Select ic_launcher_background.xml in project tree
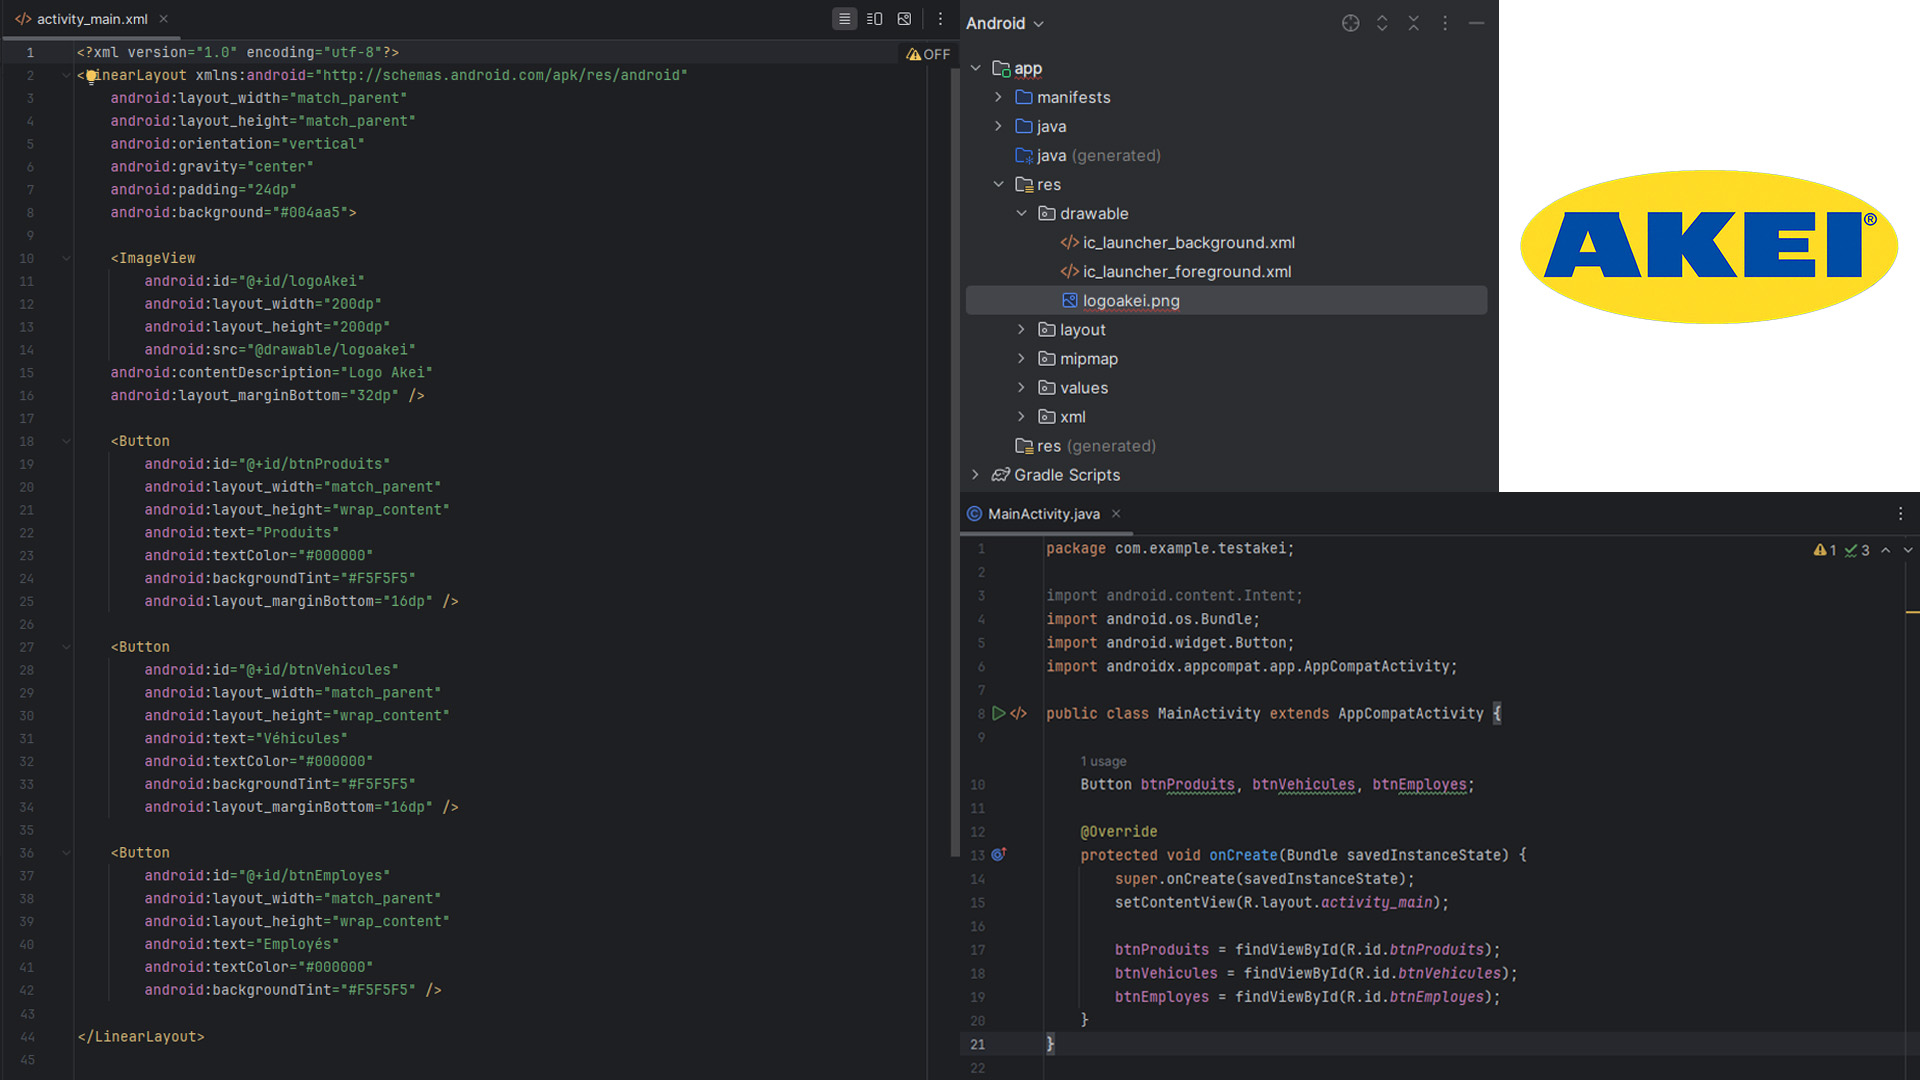Viewport: 1920px width, 1080px height. (1188, 243)
